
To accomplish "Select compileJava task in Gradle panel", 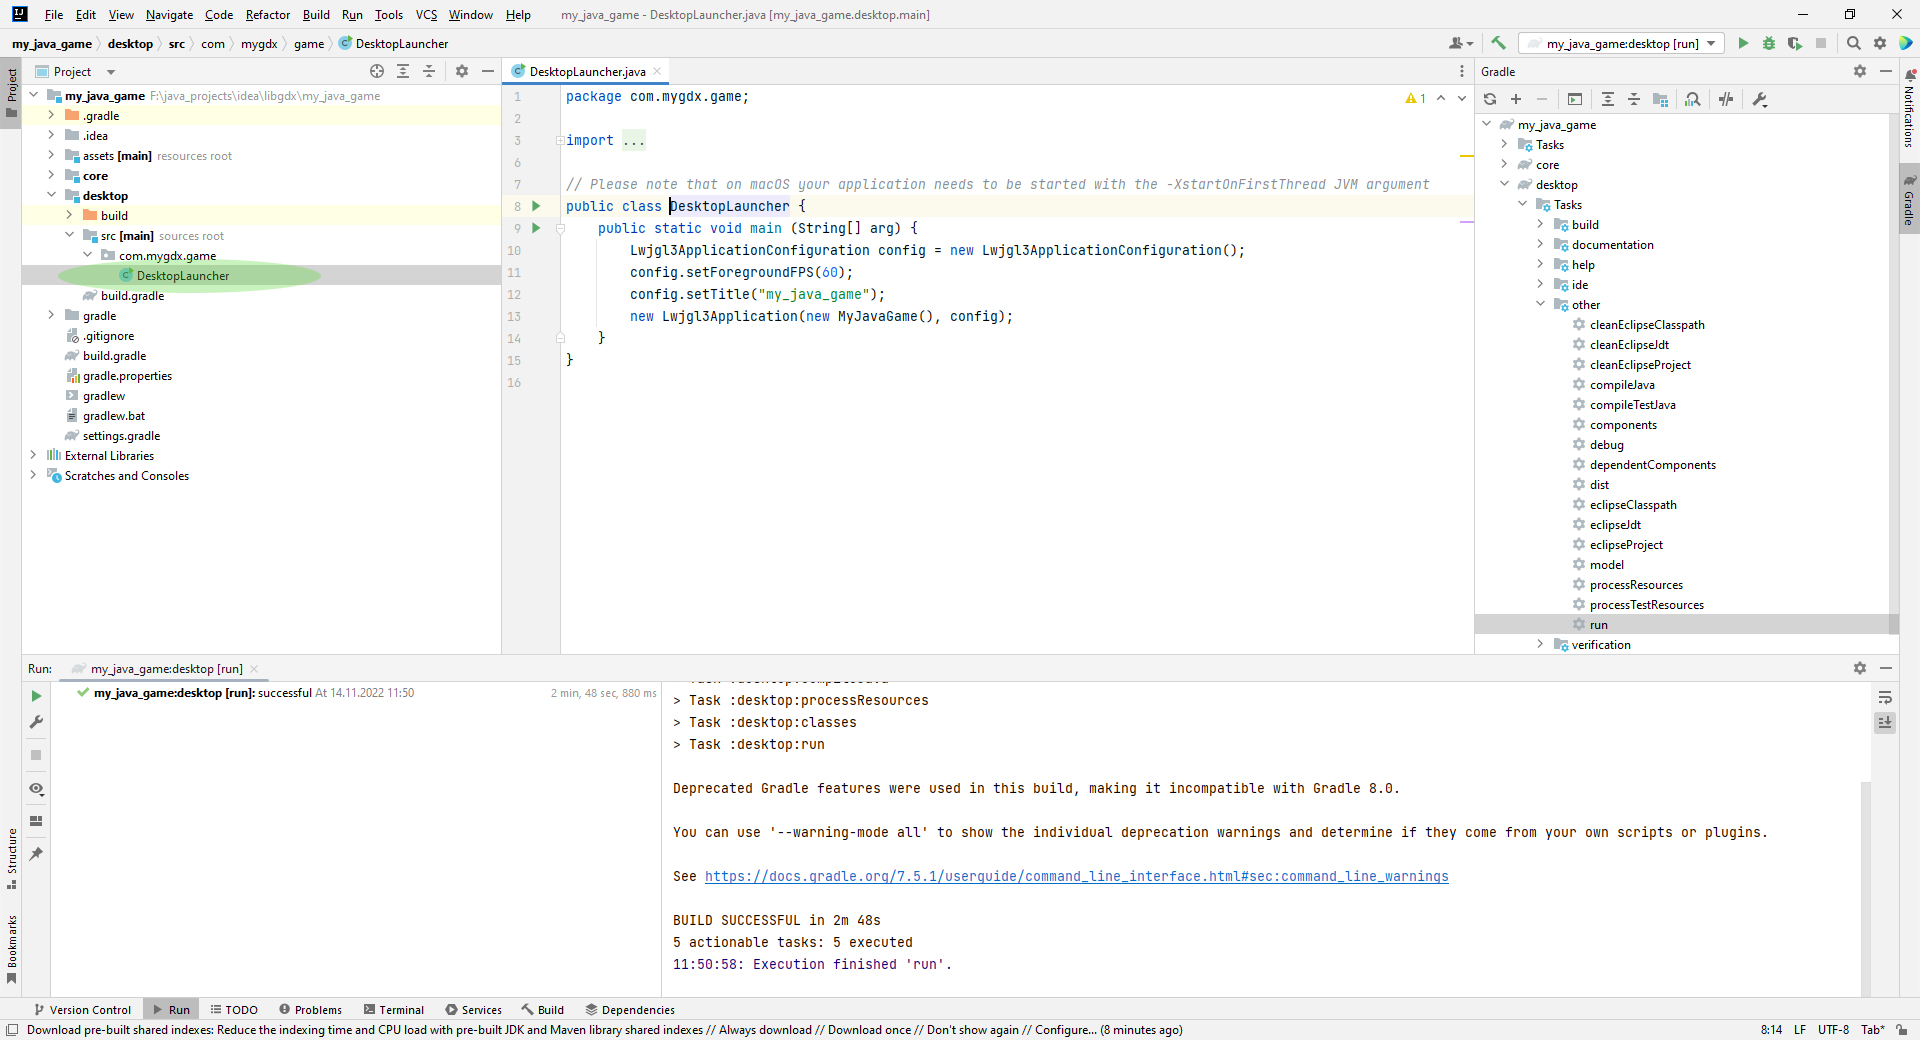I will 1621,384.
